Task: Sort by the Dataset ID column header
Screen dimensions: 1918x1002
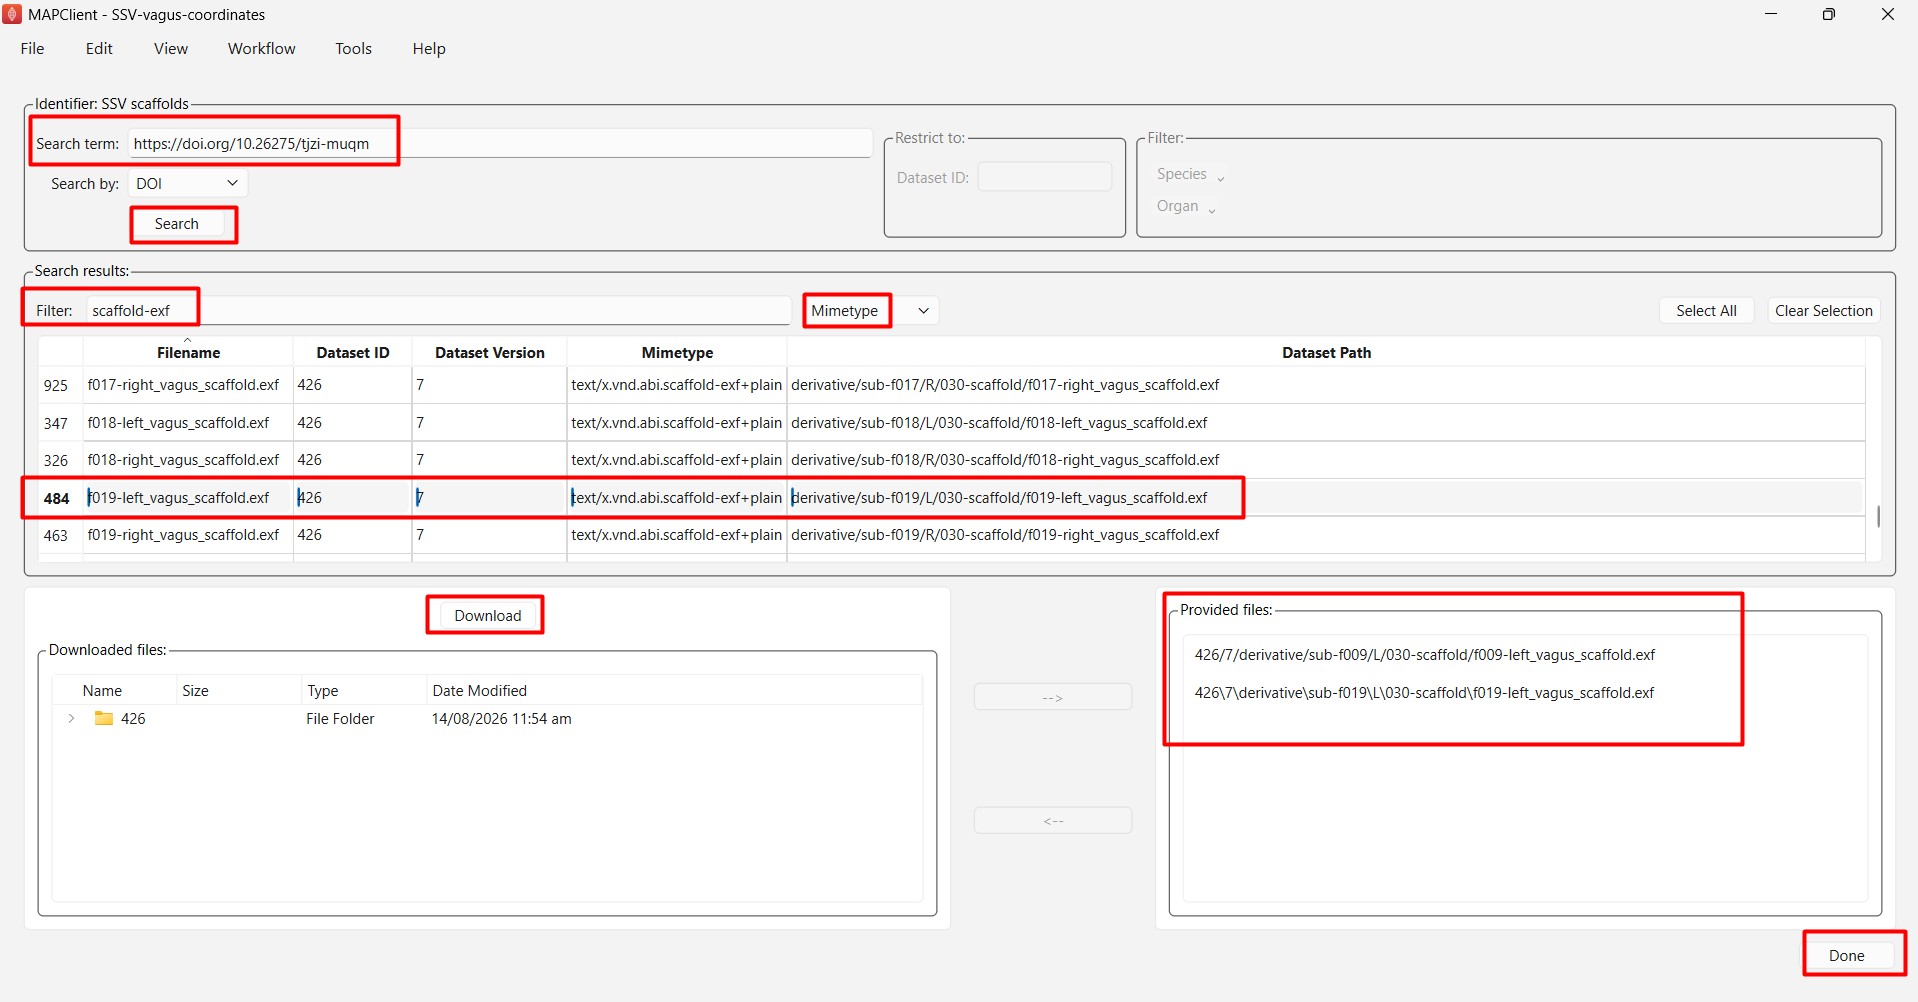Action: [x=353, y=353]
